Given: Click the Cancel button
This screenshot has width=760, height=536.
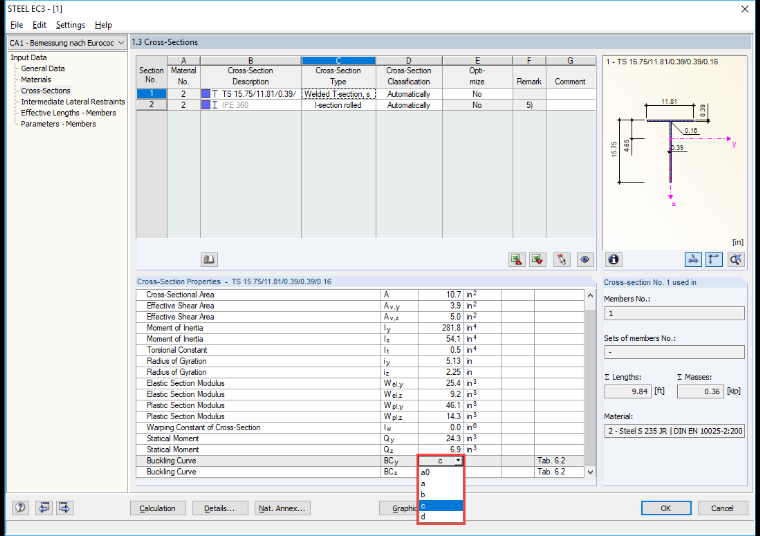Looking at the screenshot, I should point(722,508).
